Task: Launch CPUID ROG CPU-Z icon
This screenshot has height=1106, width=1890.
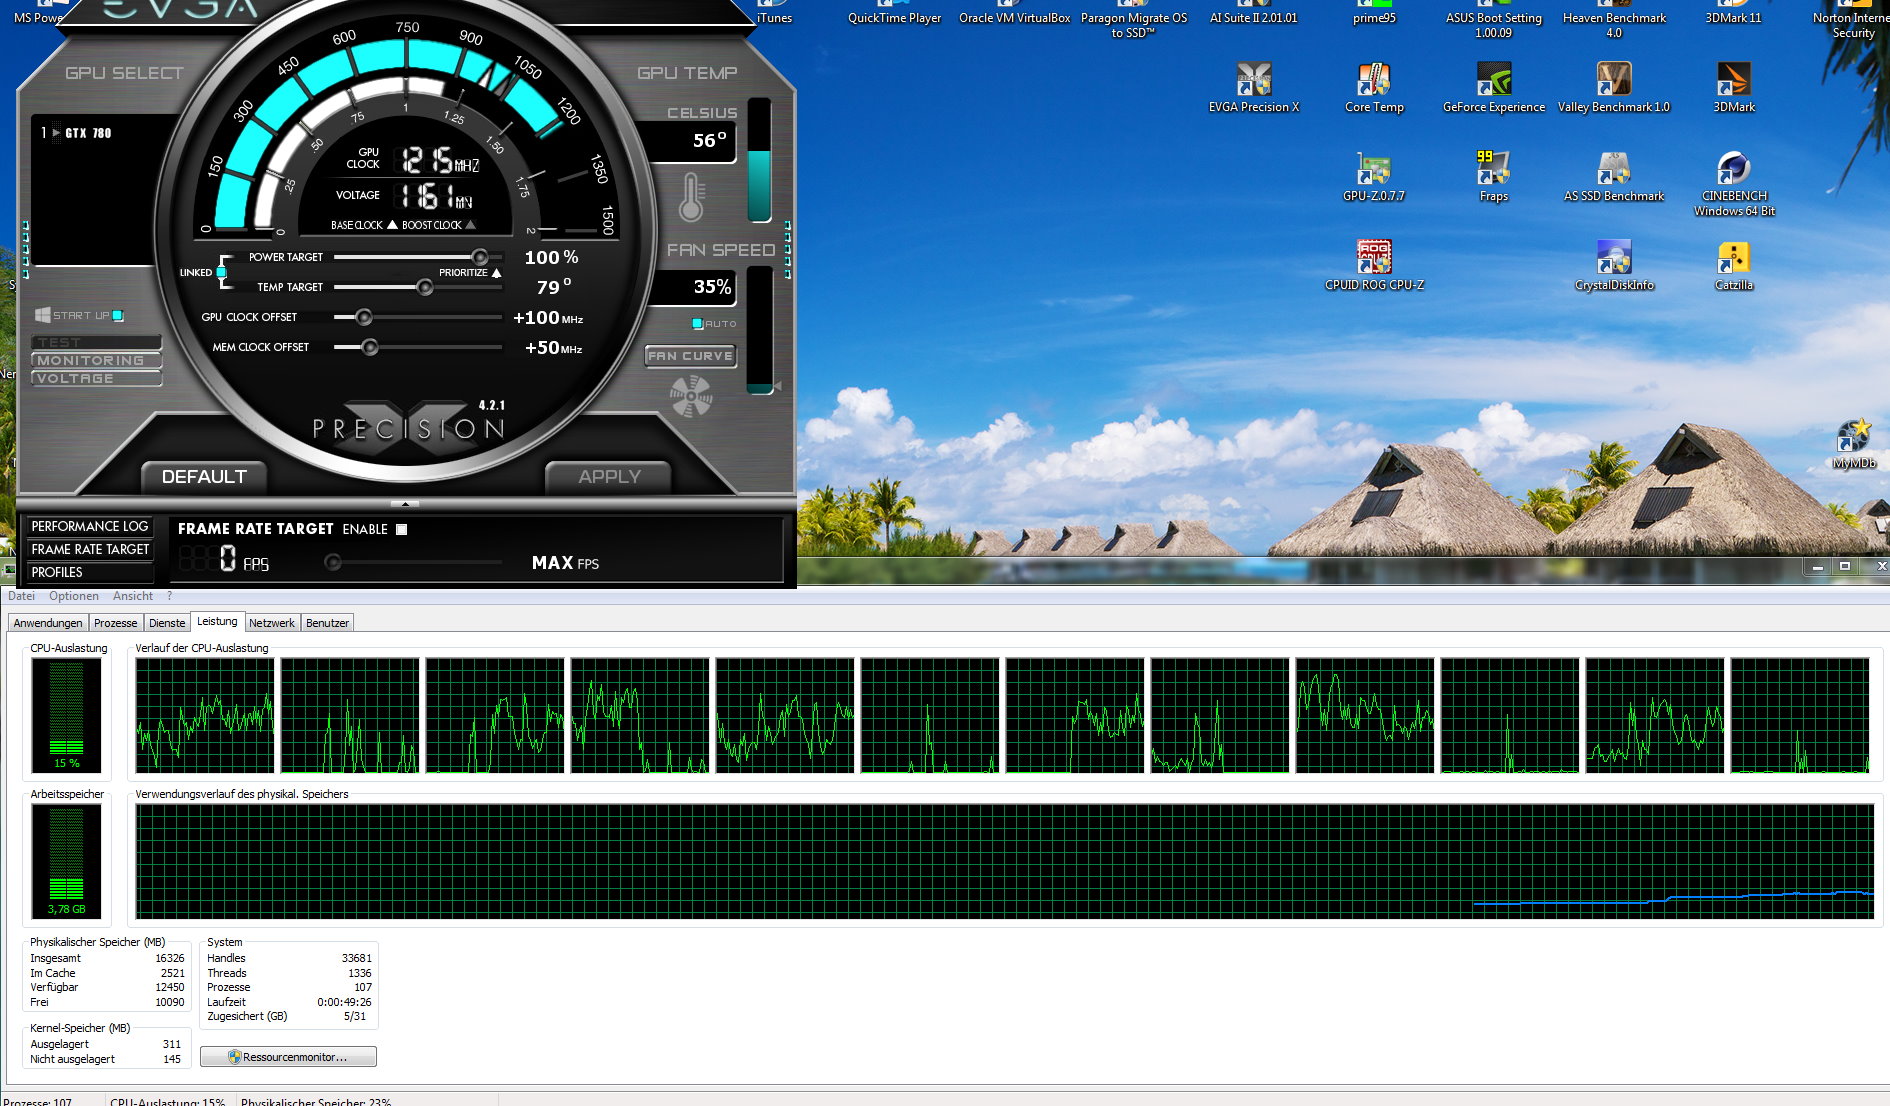Action: [1374, 266]
